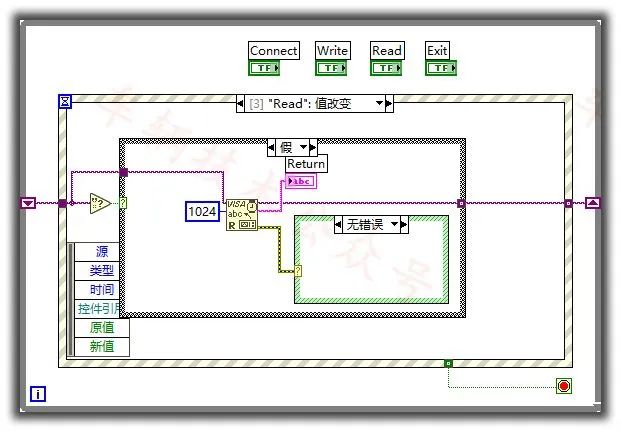Click the loop iteration i terminal

pyautogui.click(x=38, y=394)
